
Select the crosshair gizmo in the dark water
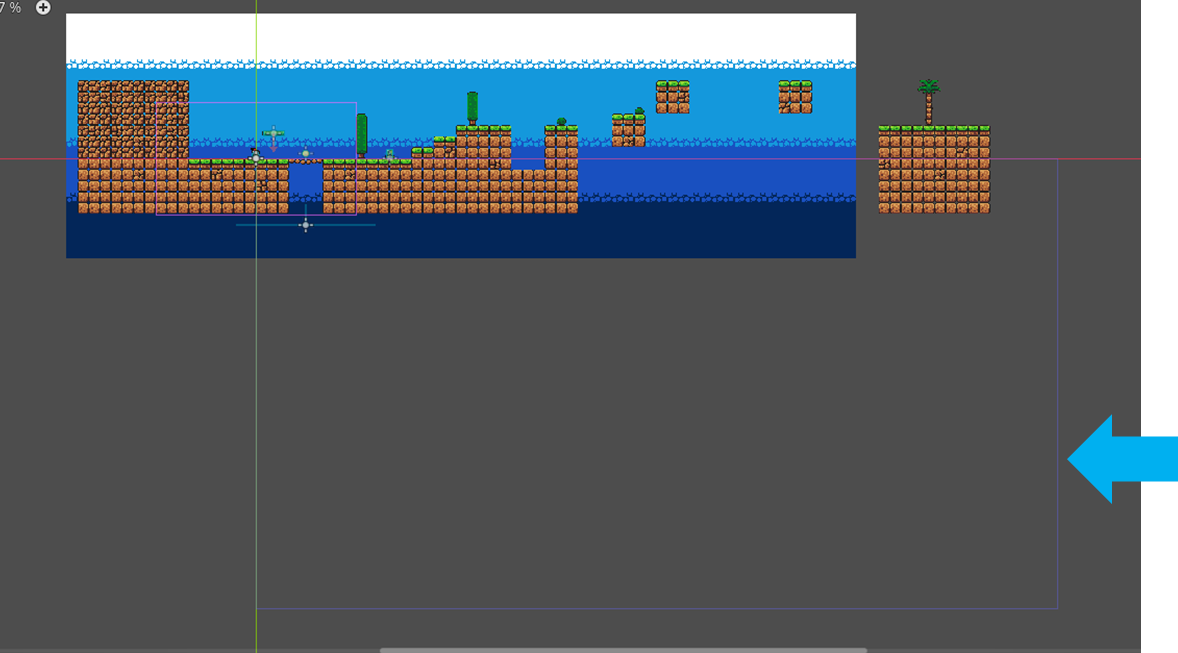click(305, 225)
